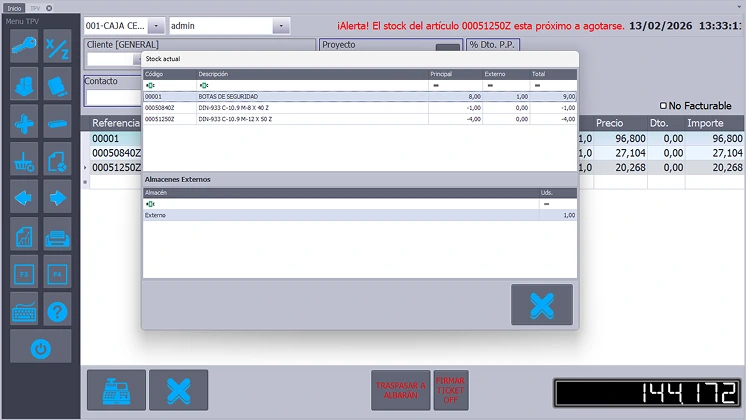Click the right arrow navigation icon
746x420 pixels.
pos(57,197)
